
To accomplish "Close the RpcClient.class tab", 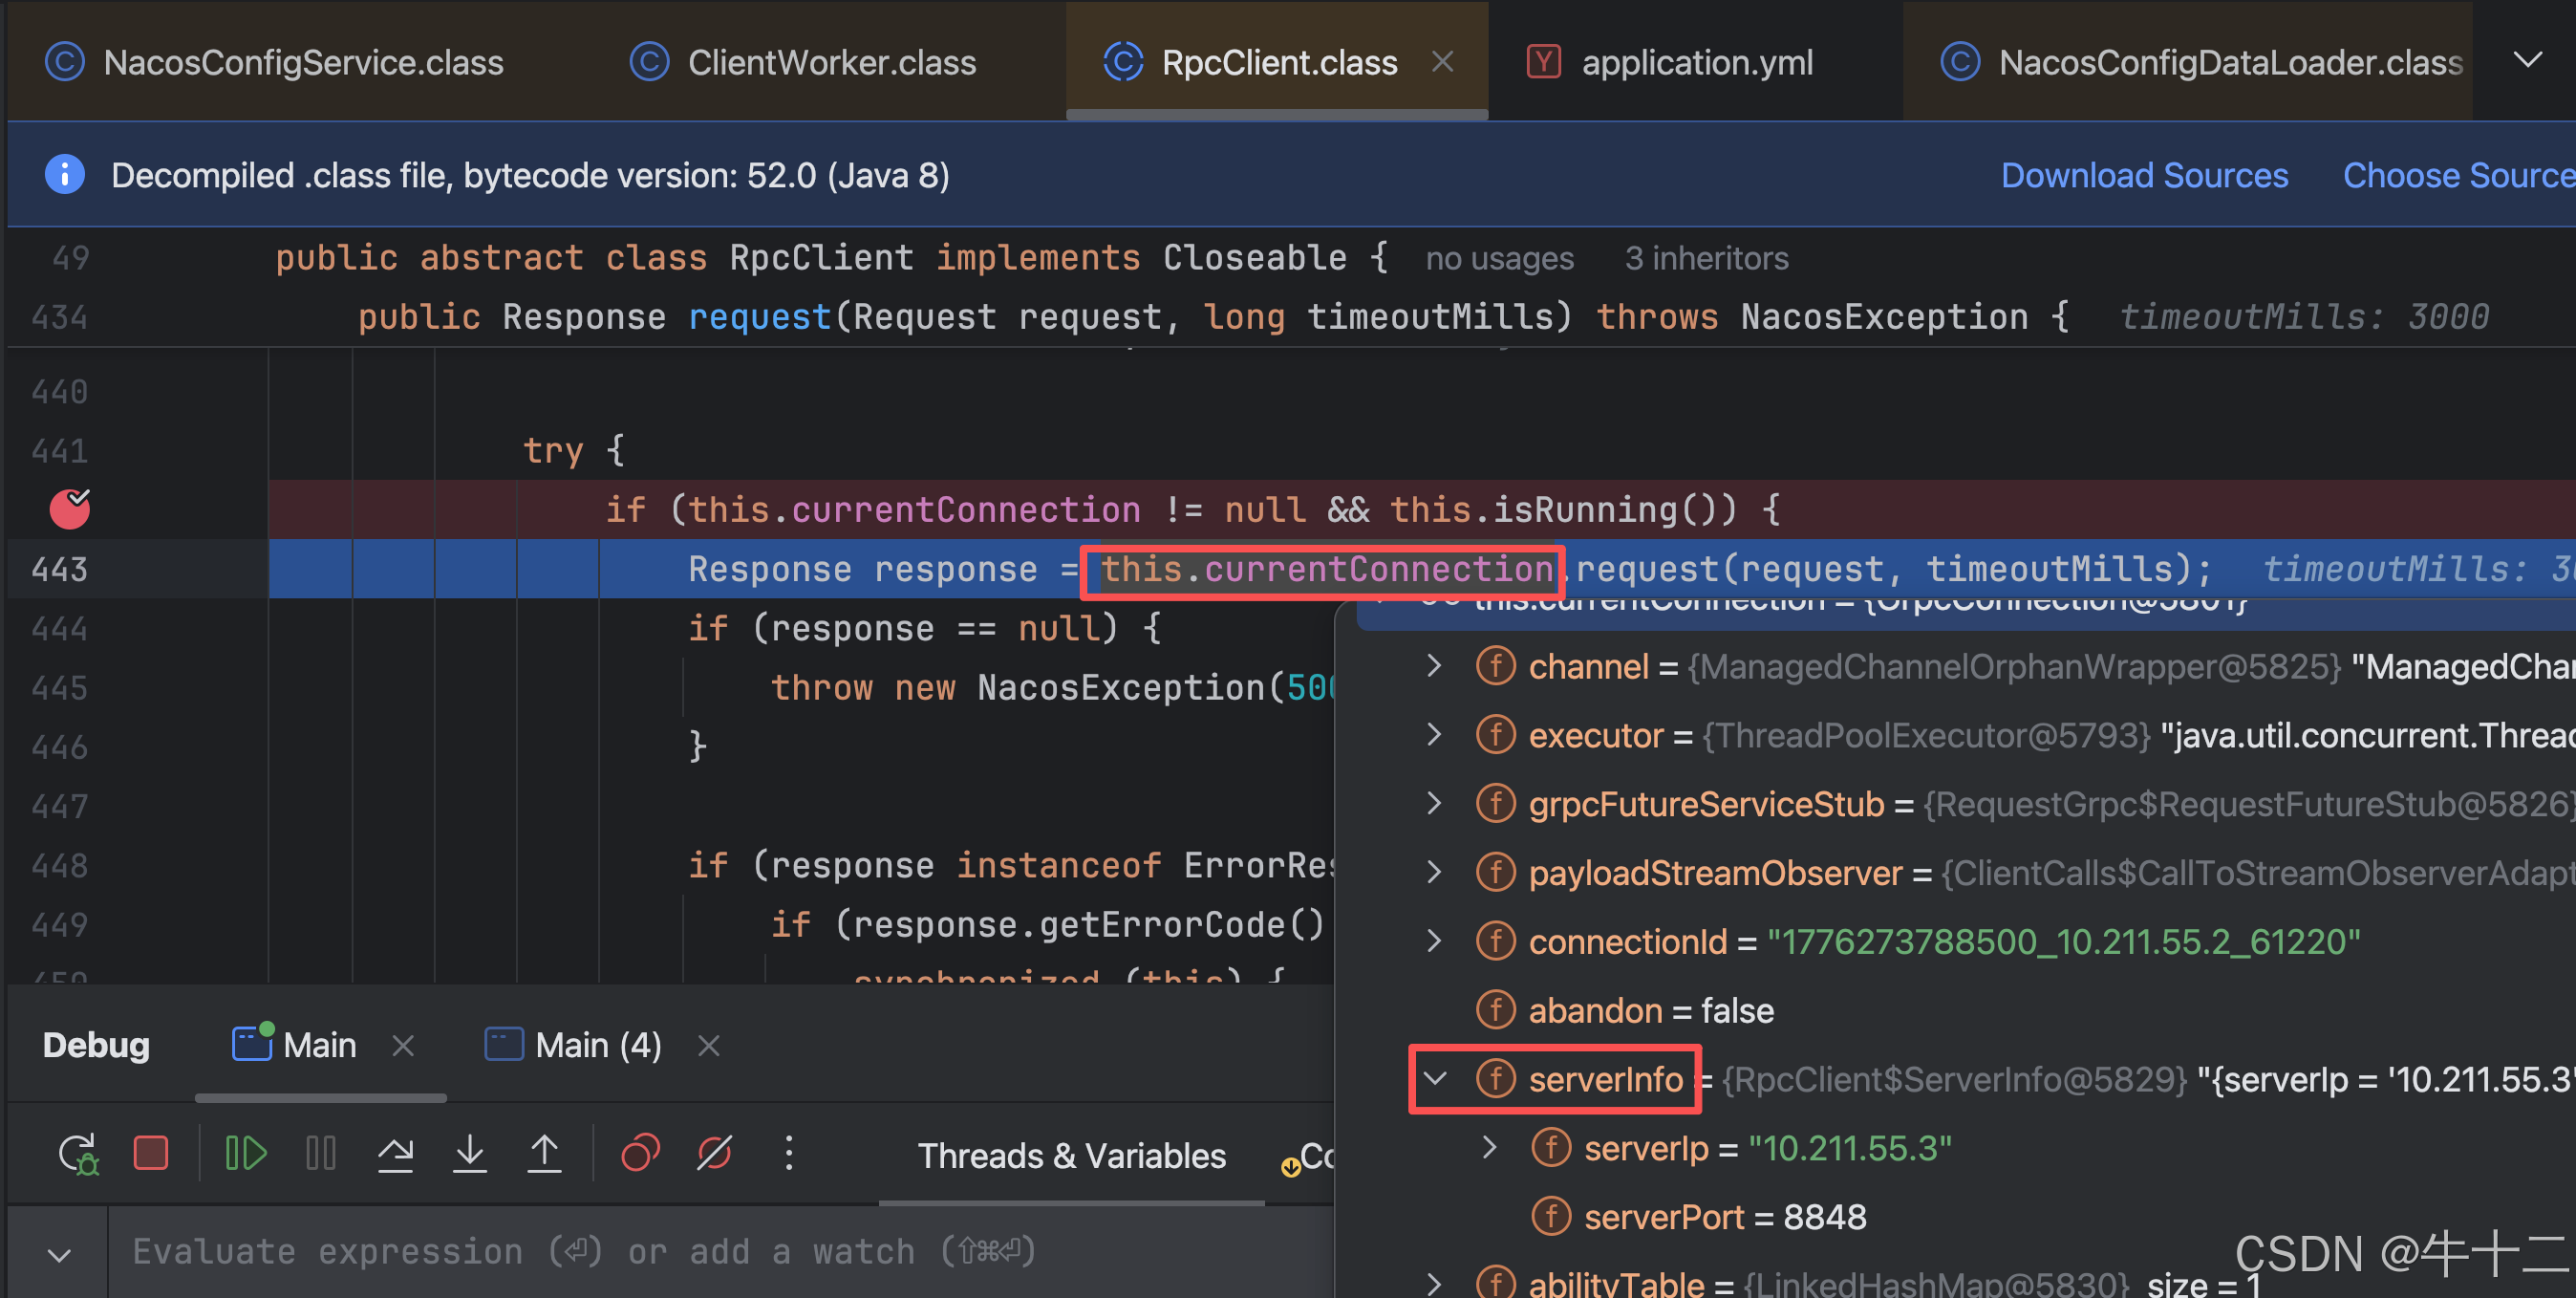I will (1442, 62).
